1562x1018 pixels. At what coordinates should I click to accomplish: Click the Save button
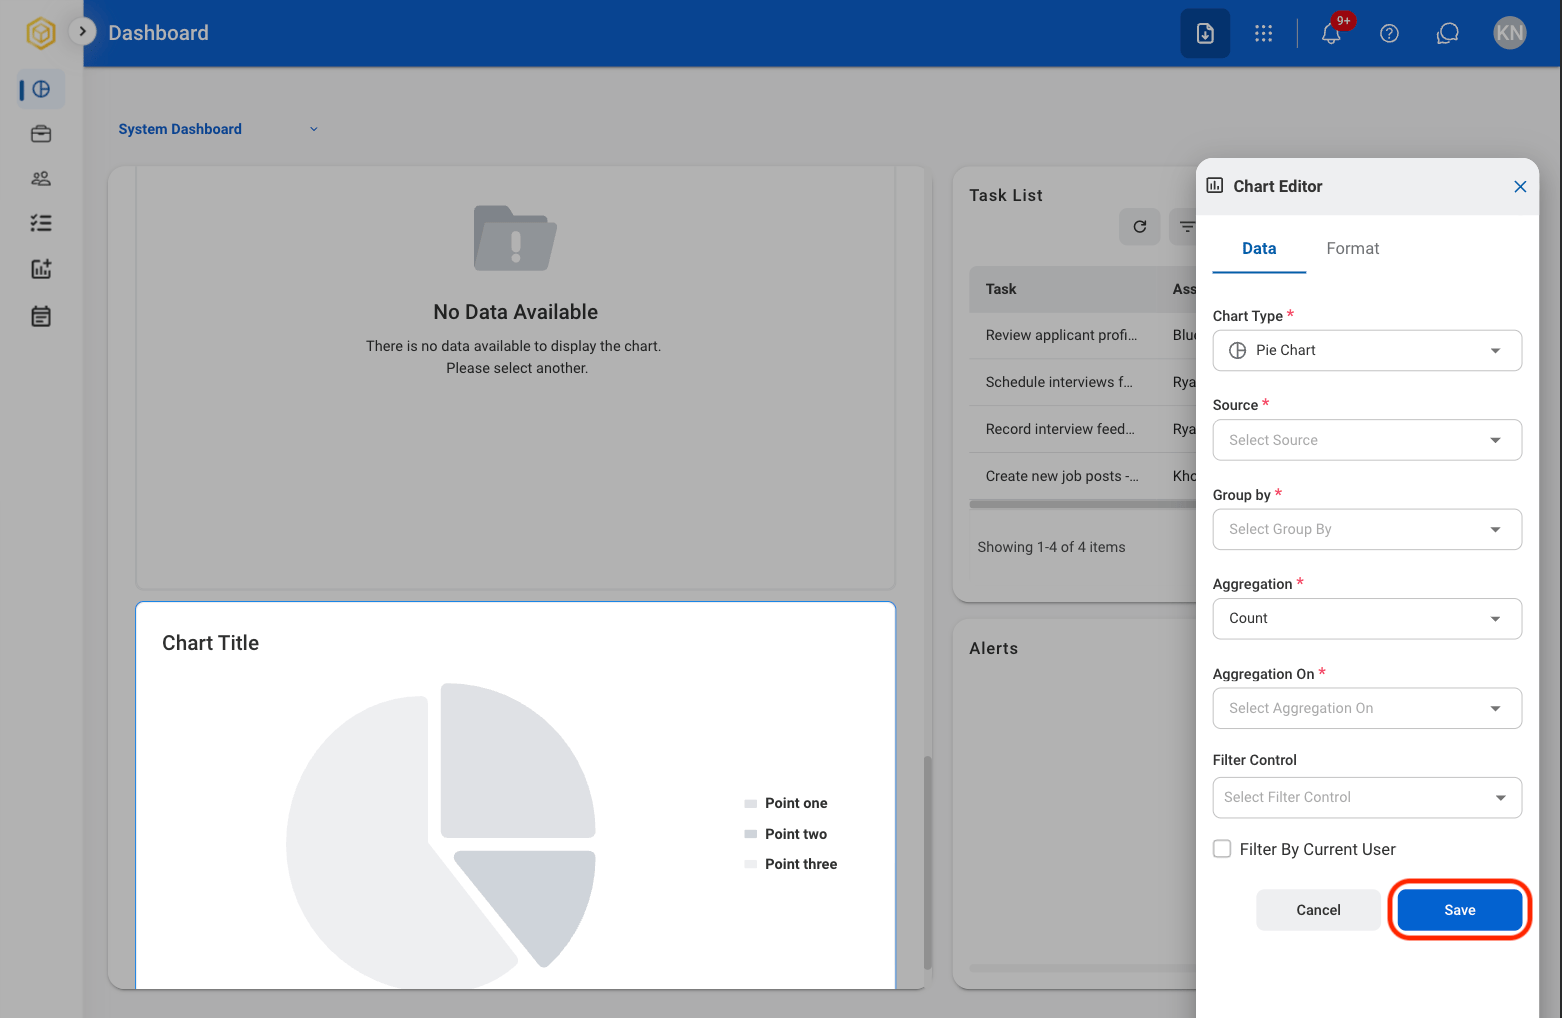[1460, 910]
